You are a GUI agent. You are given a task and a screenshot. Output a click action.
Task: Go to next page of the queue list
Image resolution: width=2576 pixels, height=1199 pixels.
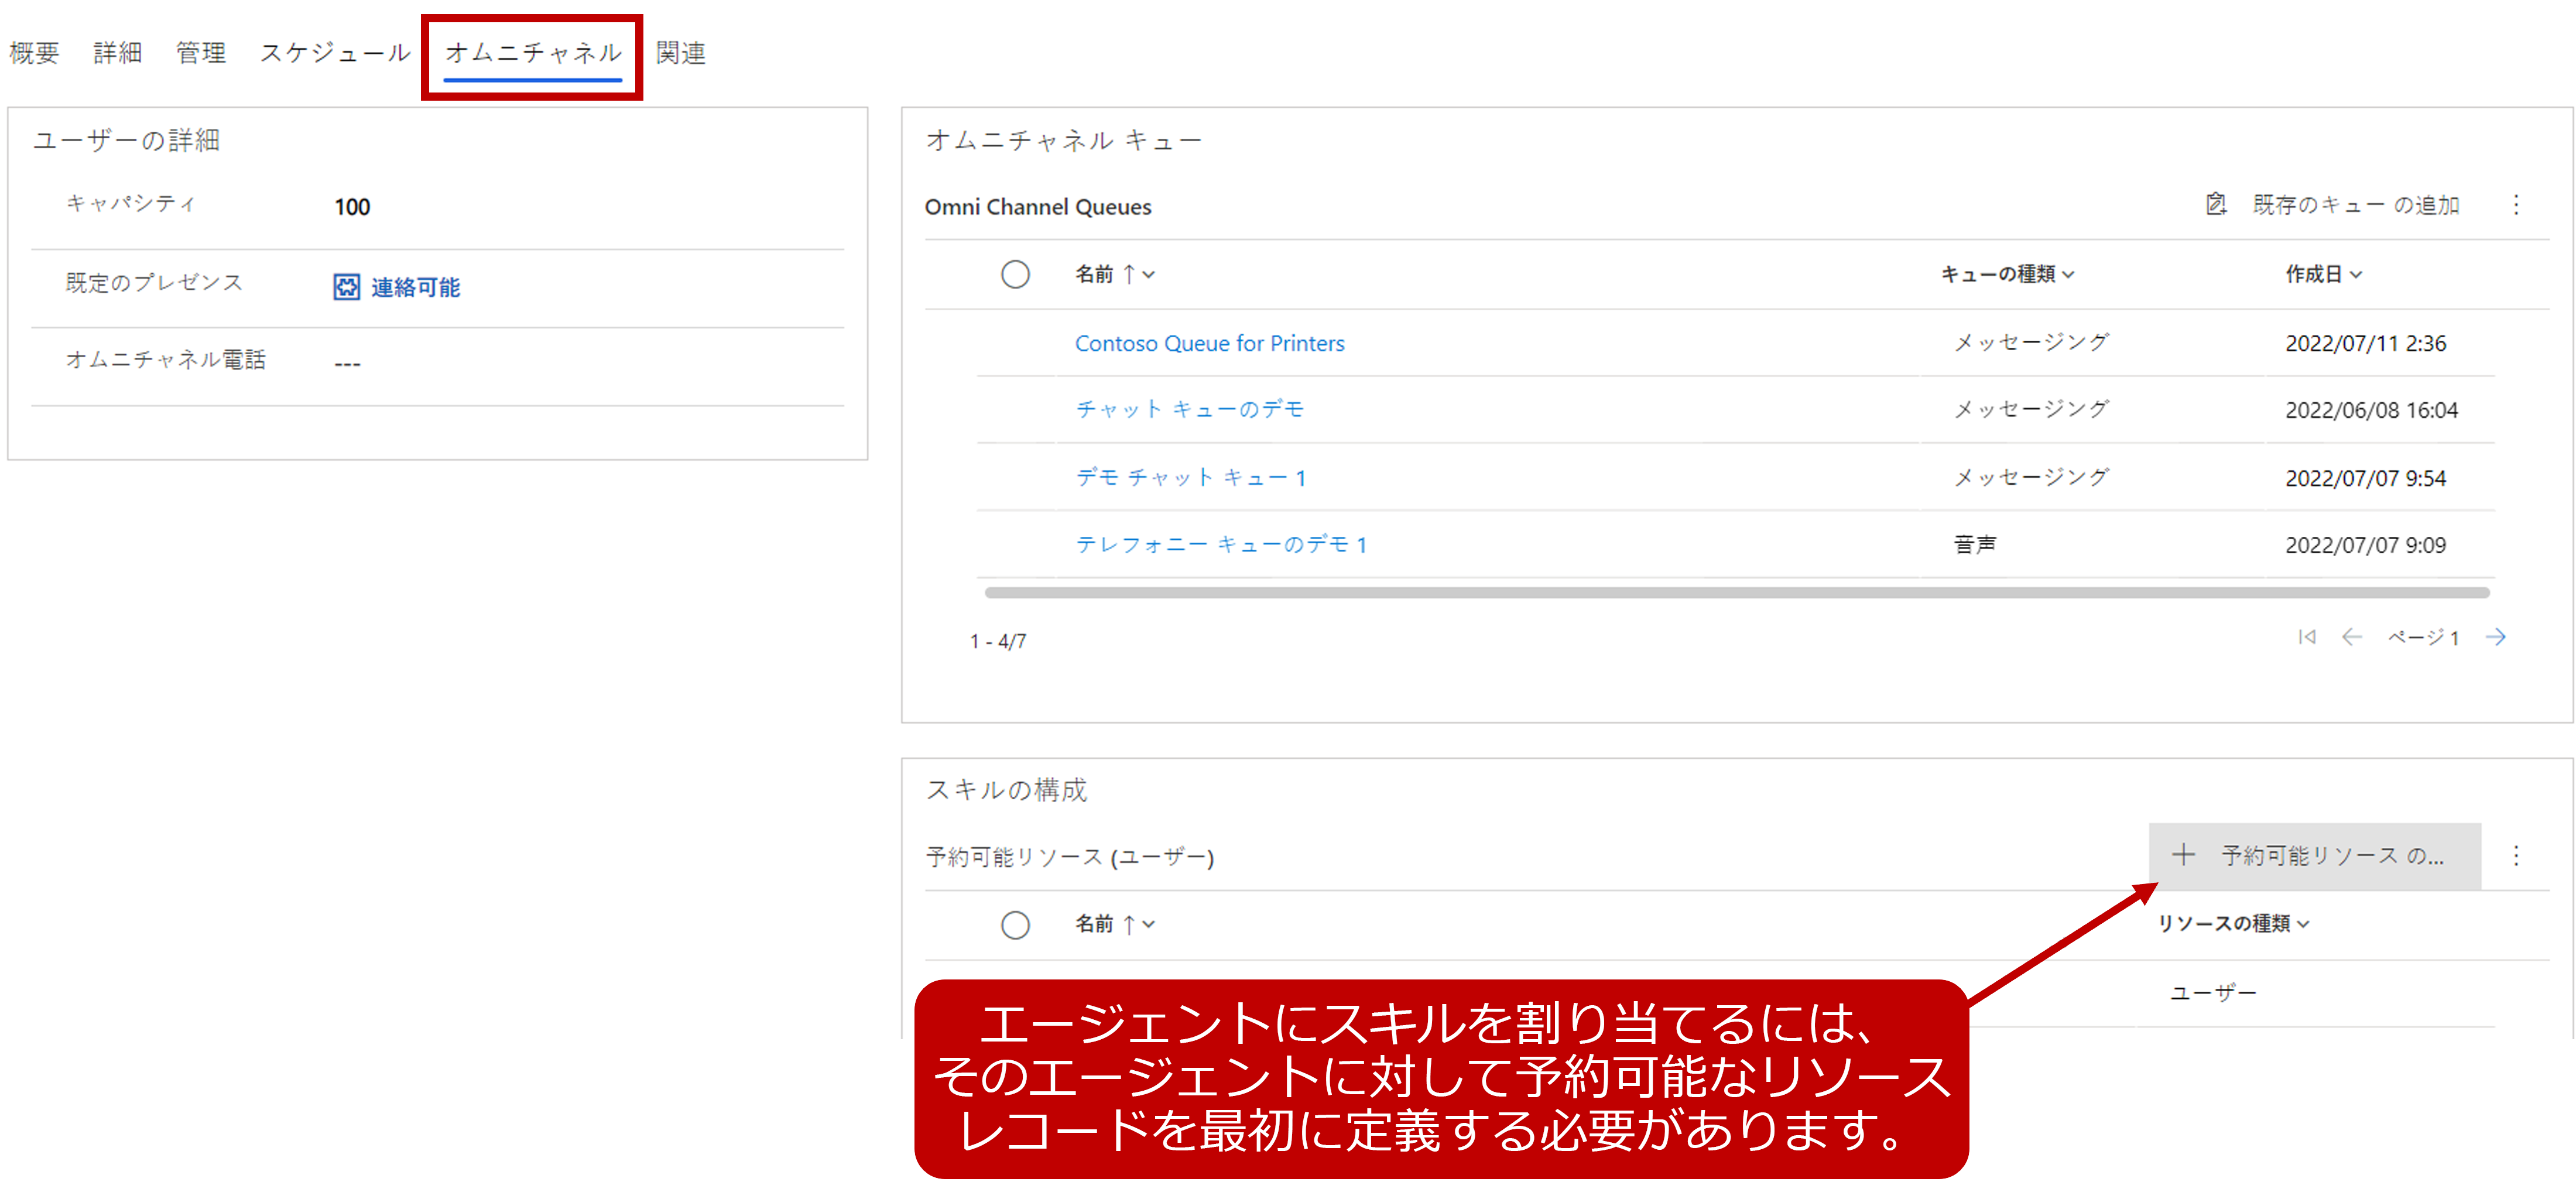(2496, 637)
